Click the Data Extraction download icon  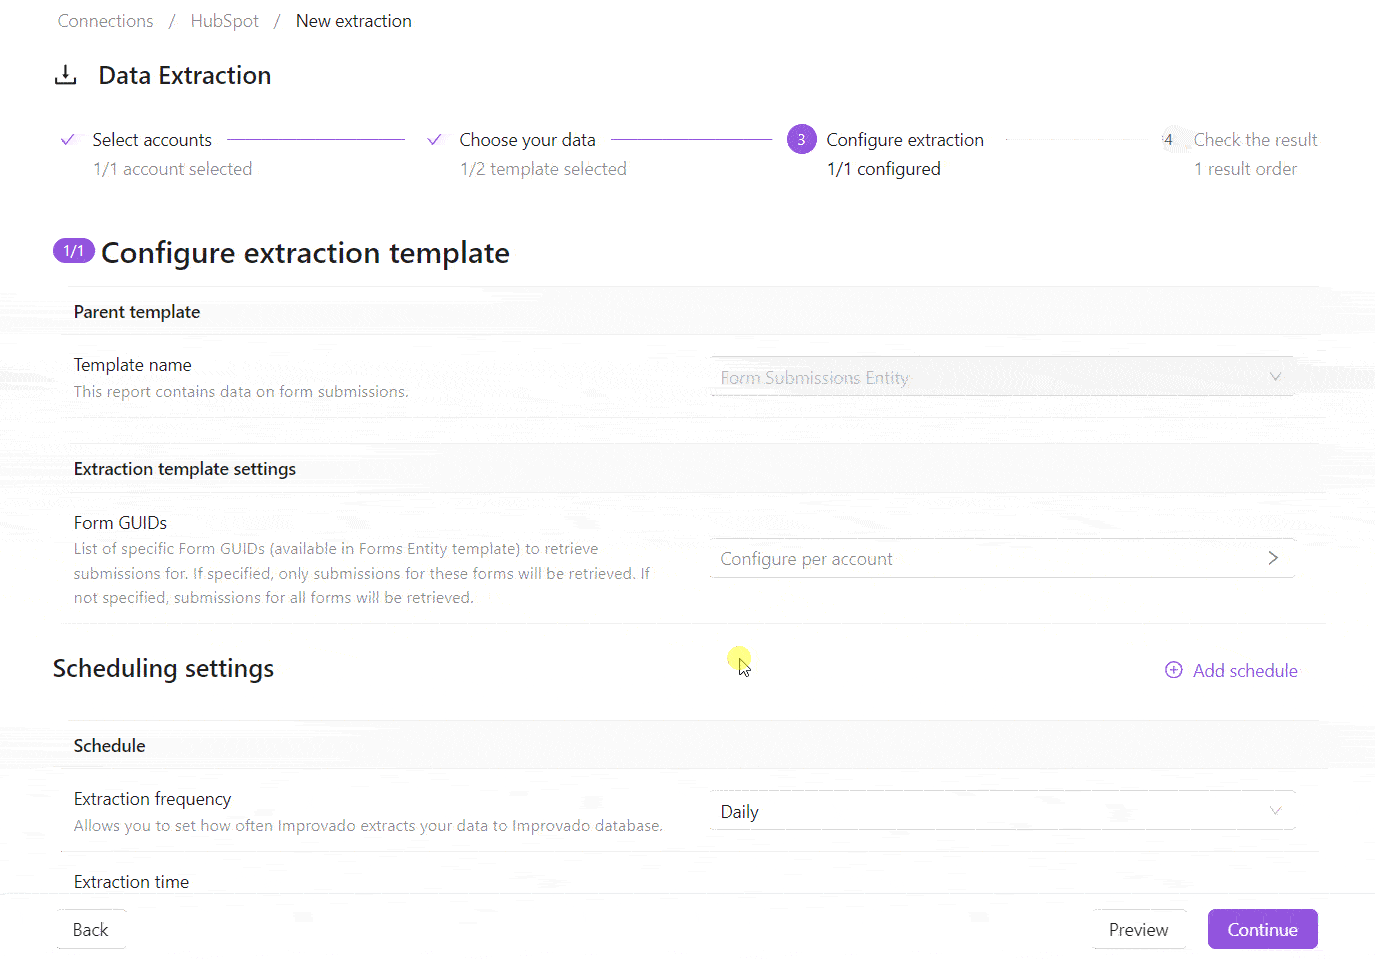(65, 75)
